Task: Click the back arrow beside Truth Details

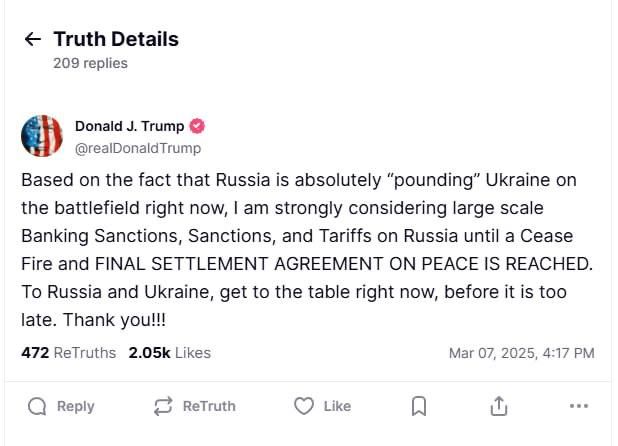Action: click(x=33, y=40)
